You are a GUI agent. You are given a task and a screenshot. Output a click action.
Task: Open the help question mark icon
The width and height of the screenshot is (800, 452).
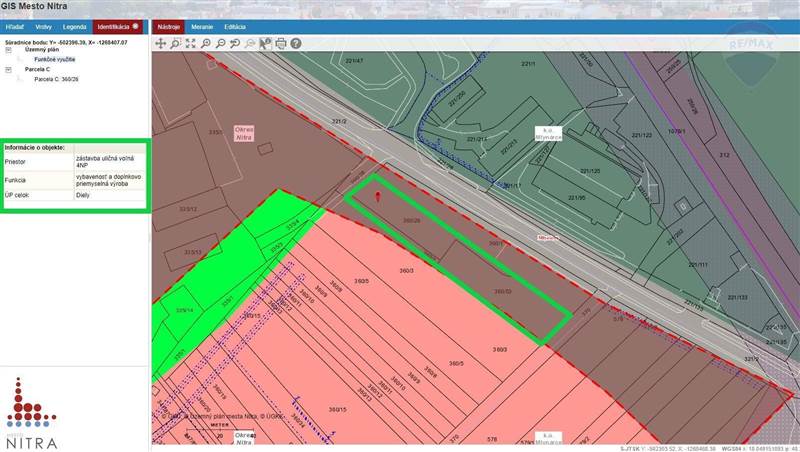tap(295, 43)
